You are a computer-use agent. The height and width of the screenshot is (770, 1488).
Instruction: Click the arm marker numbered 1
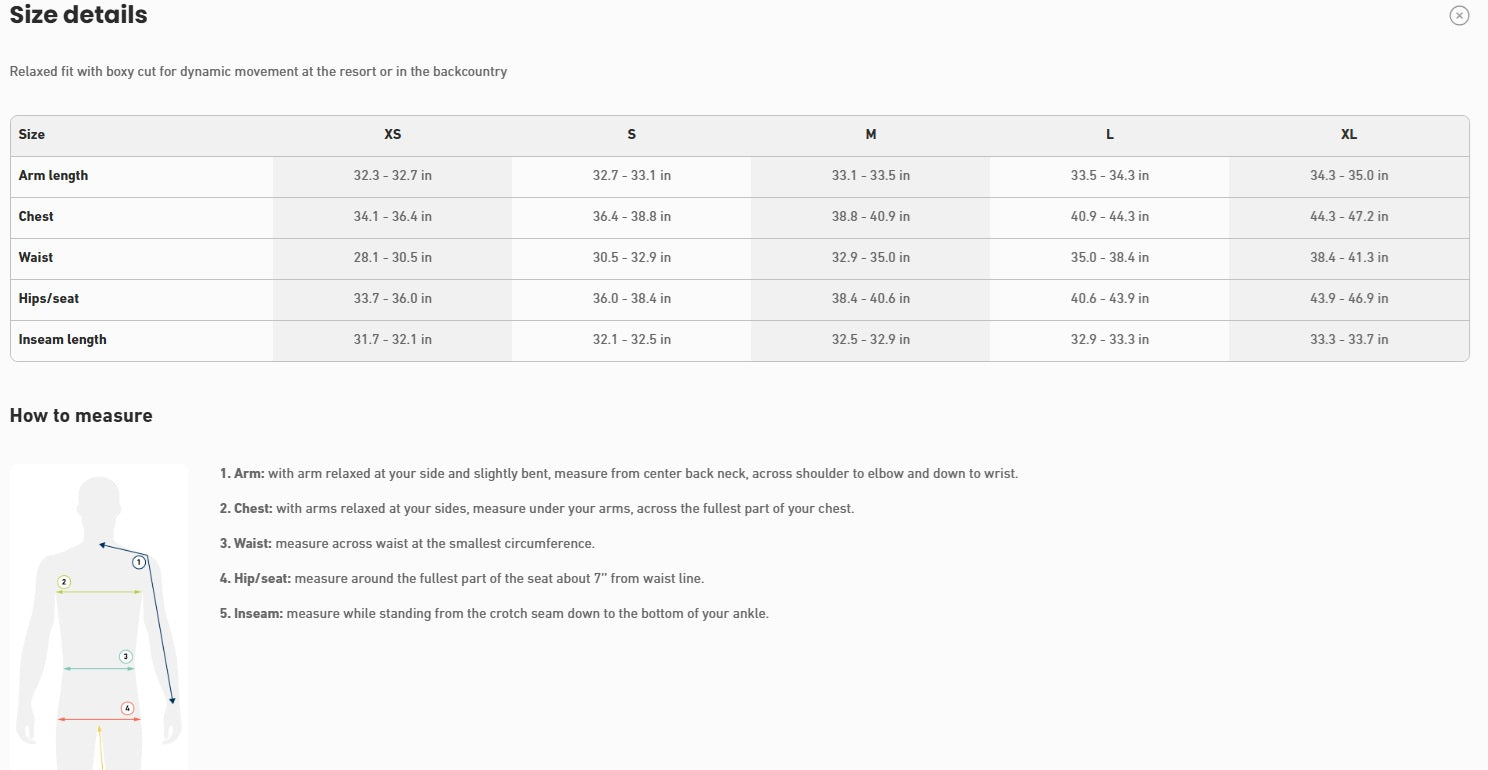click(x=139, y=563)
